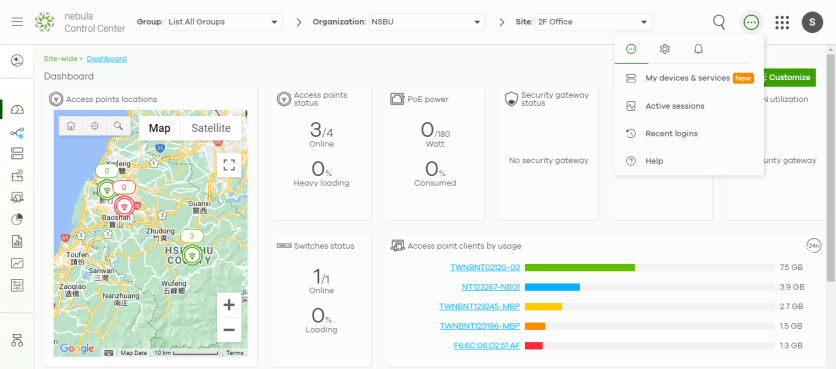Click the search magnifier icon in header
The image size is (836, 369).
tap(719, 22)
